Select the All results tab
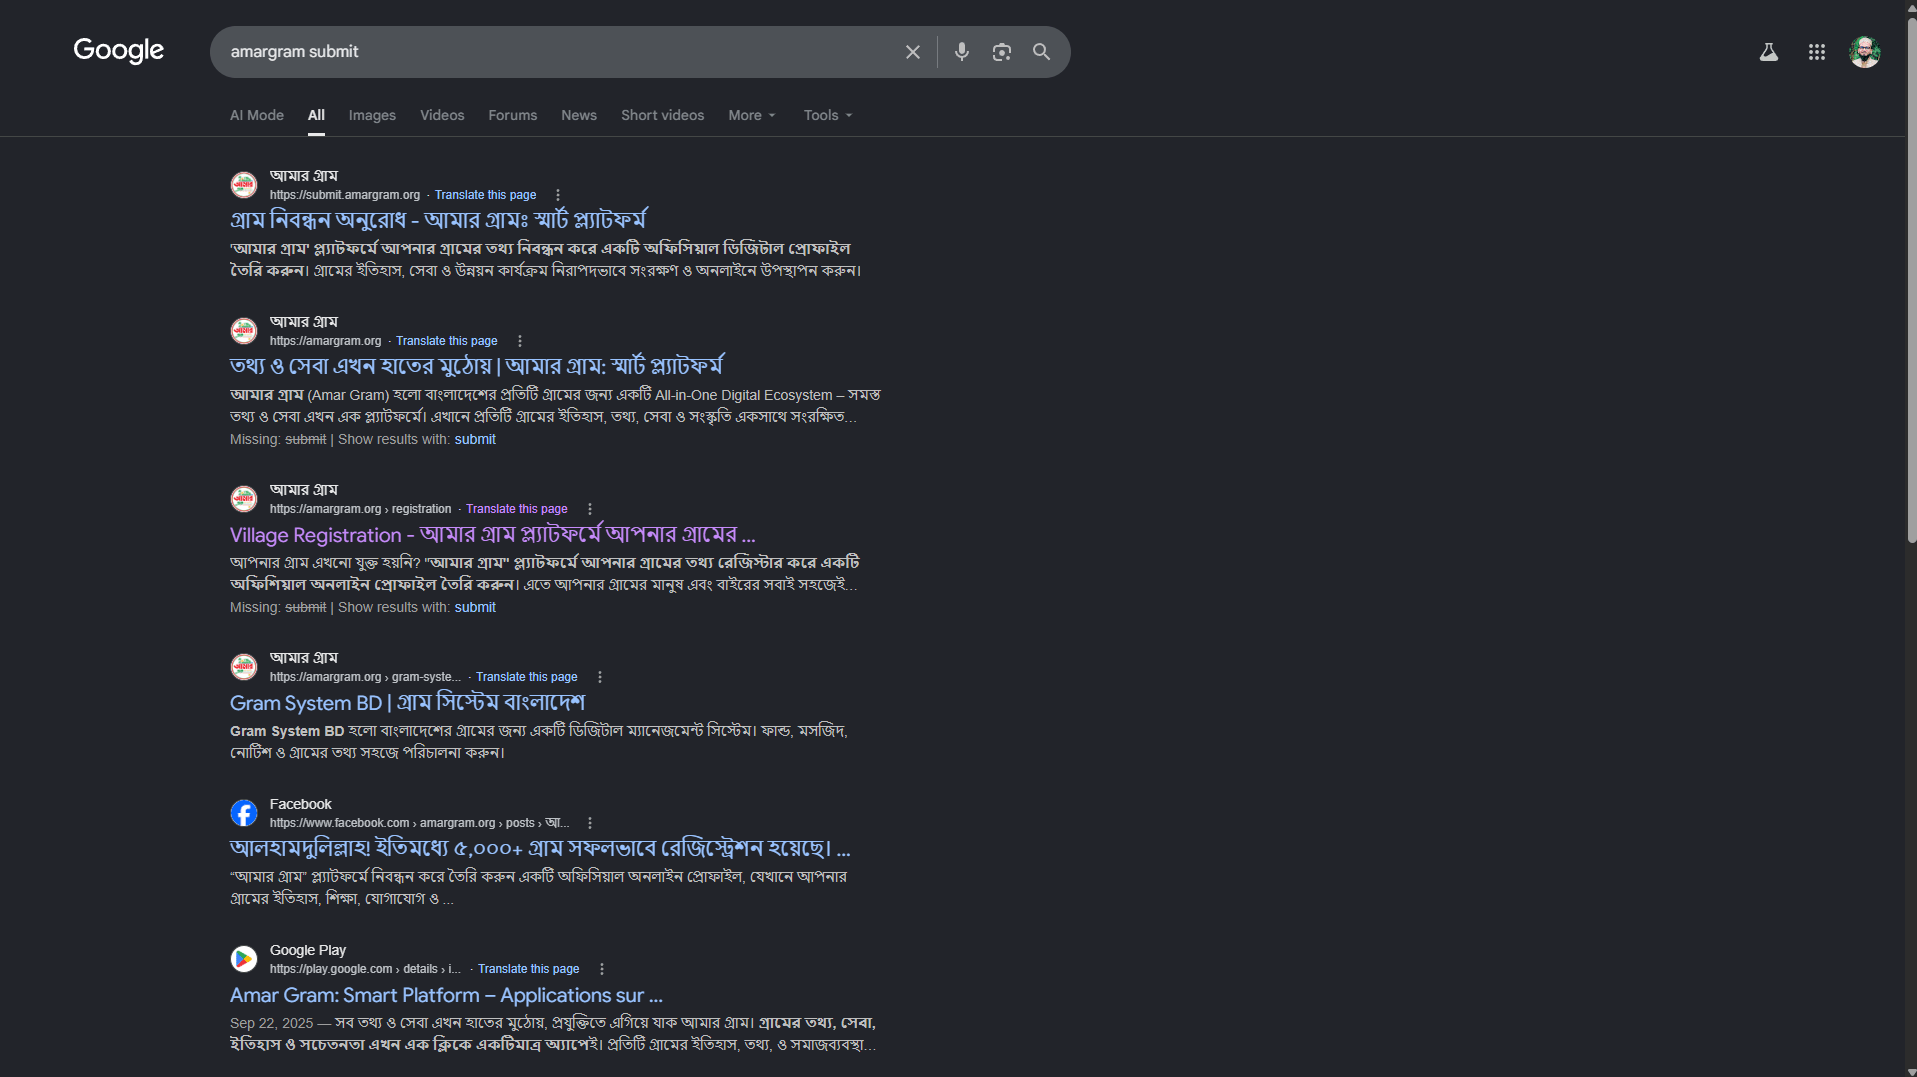This screenshot has height=1077, width=1917. [x=316, y=115]
